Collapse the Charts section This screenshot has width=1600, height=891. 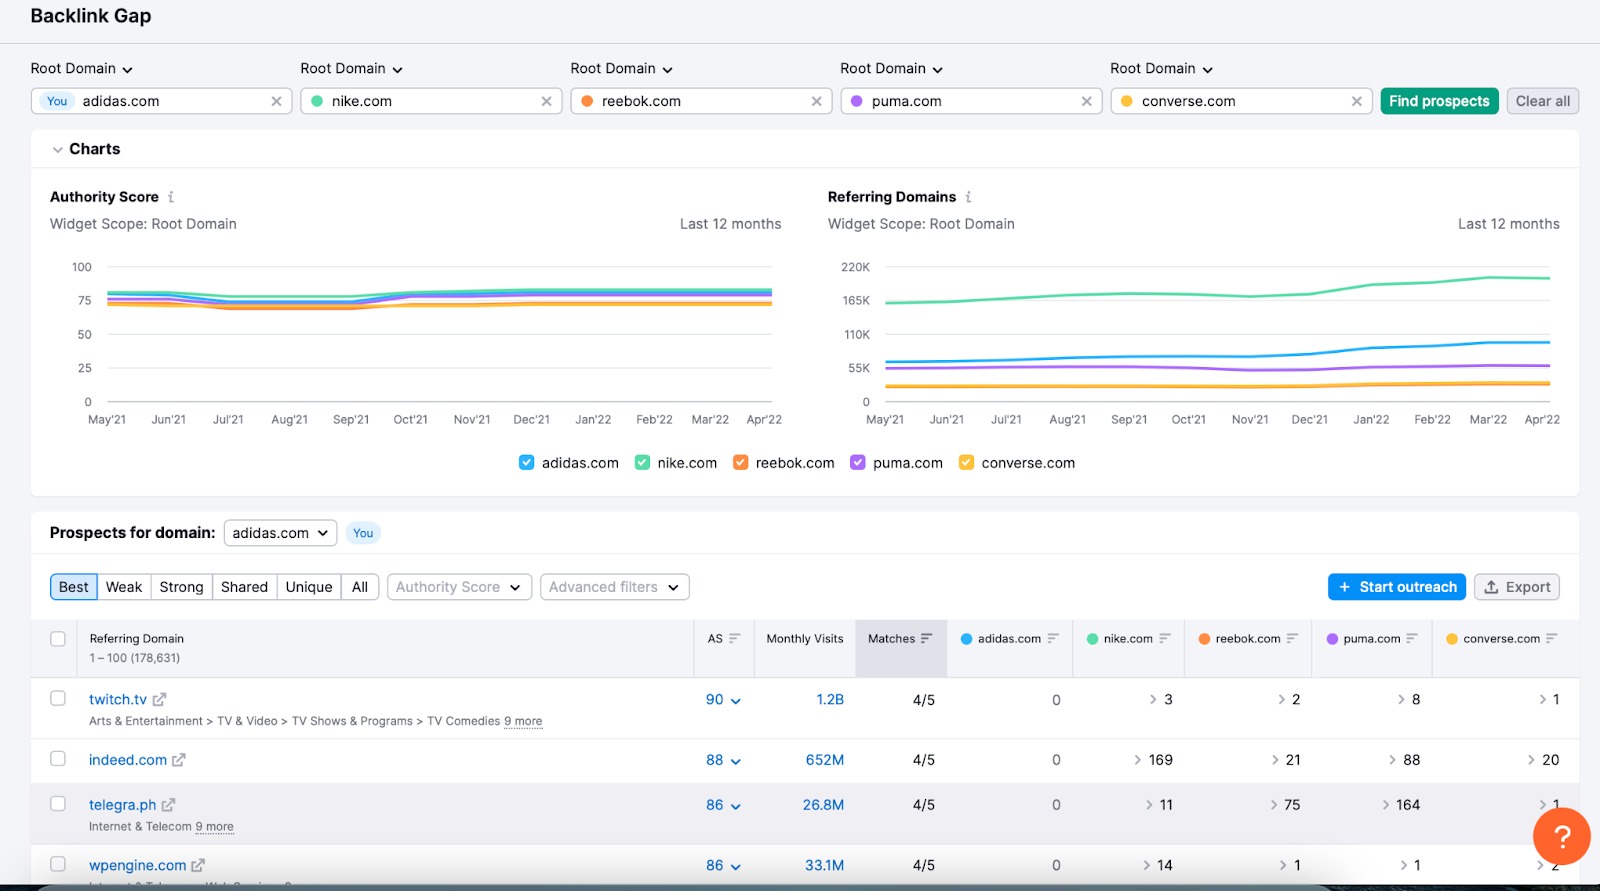coord(57,149)
